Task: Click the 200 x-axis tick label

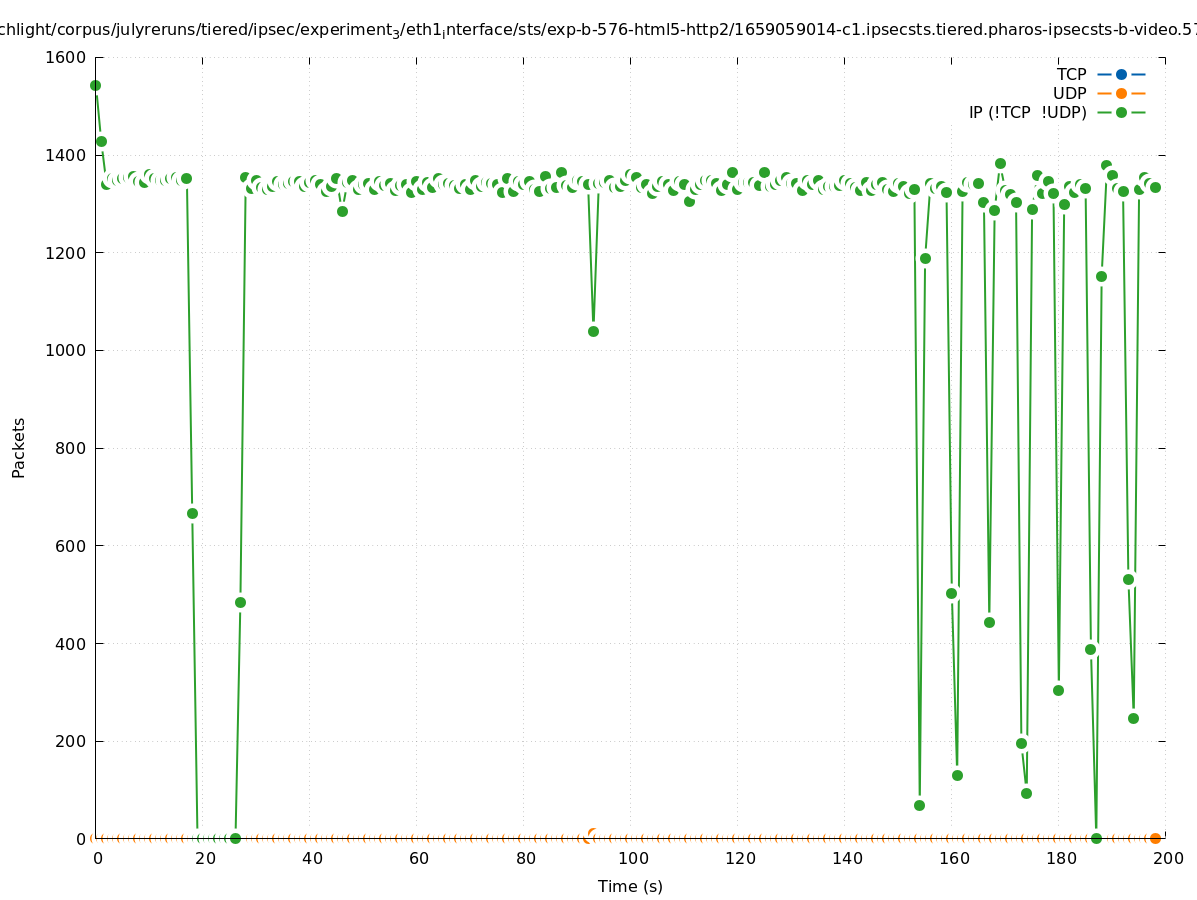Action: click(x=1166, y=858)
